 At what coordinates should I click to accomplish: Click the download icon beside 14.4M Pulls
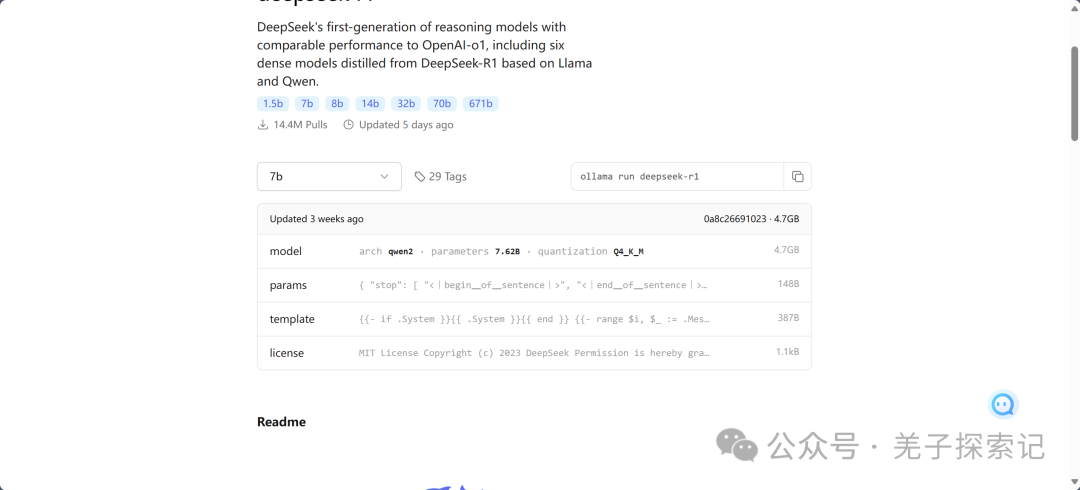(262, 125)
